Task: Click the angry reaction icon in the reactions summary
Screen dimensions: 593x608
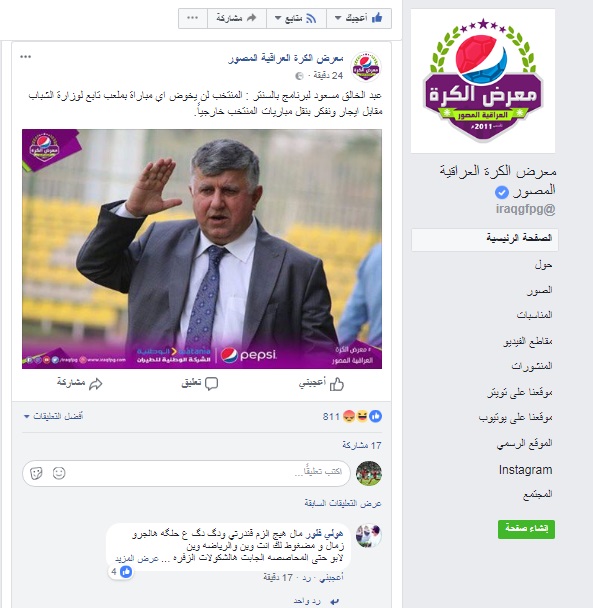Action: (349, 416)
